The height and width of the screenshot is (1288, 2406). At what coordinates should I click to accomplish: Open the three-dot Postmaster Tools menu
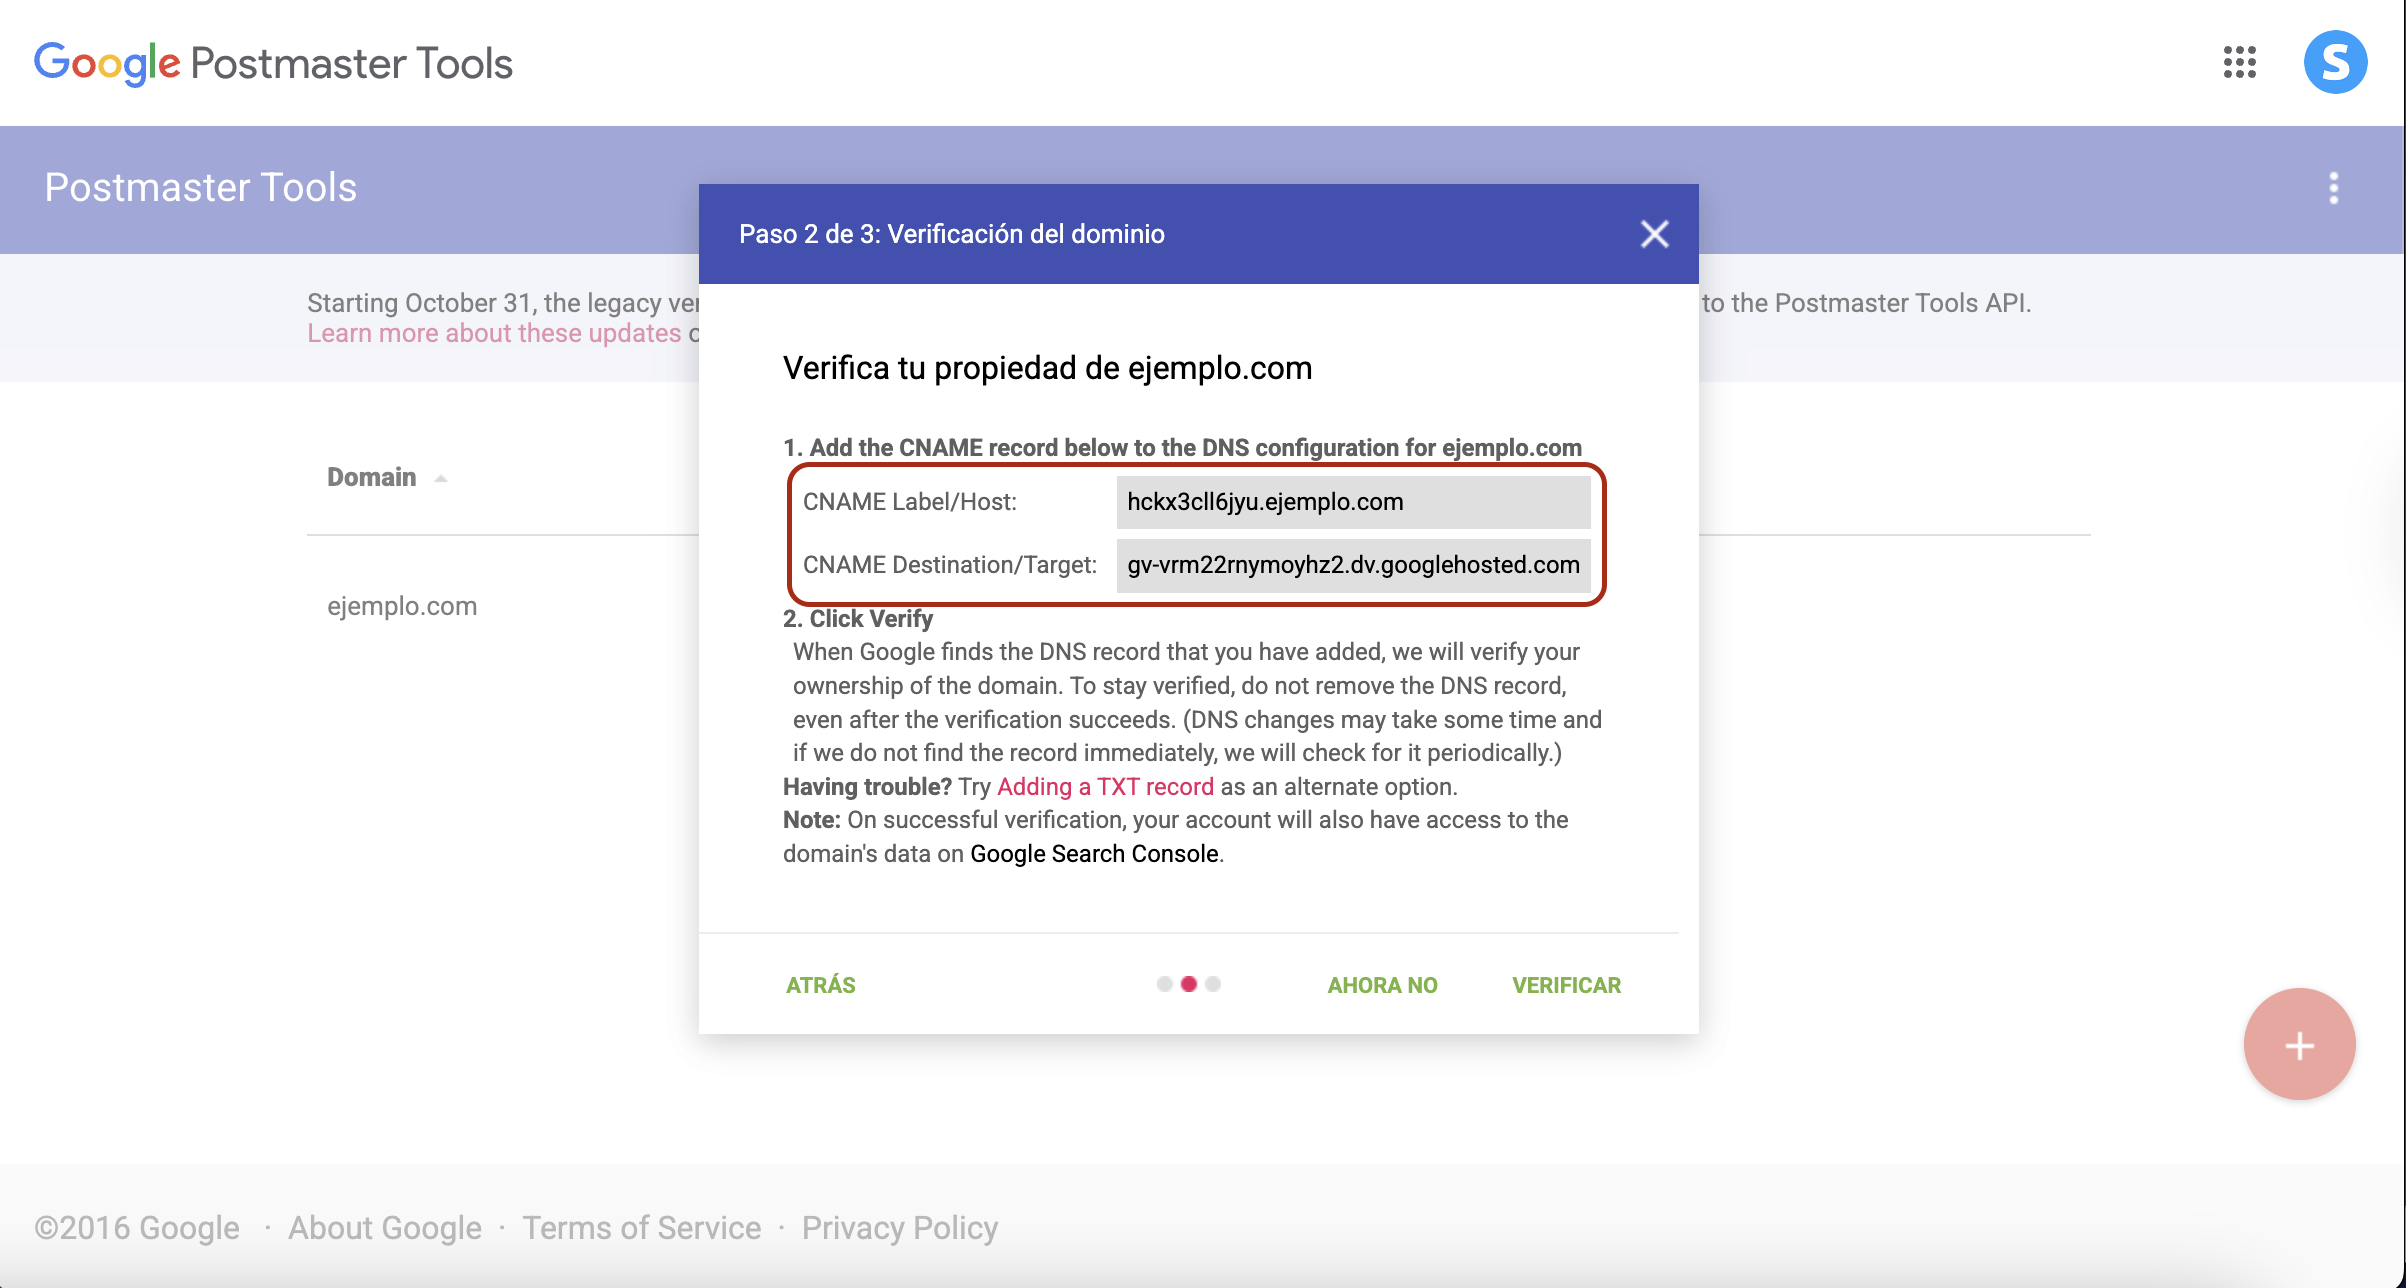[x=2333, y=188]
